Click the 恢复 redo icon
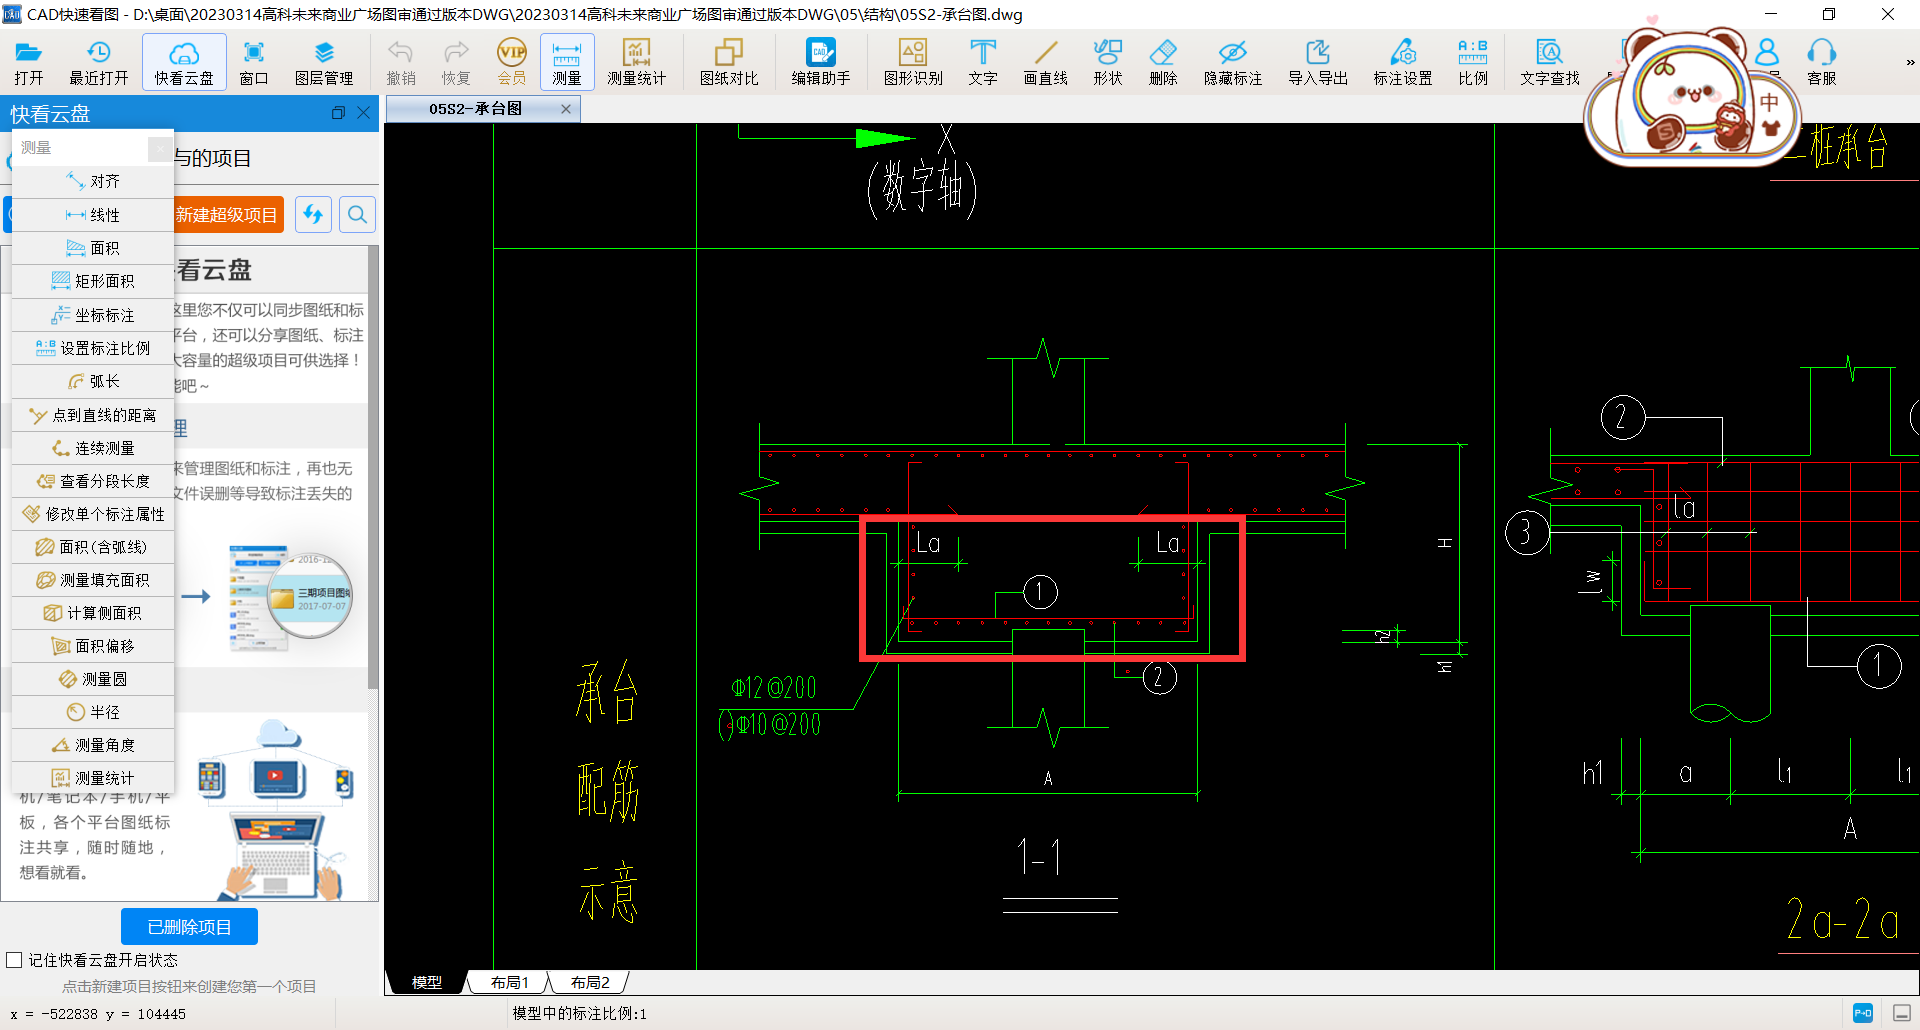Screen dimensions: 1920x1030 point(456,62)
